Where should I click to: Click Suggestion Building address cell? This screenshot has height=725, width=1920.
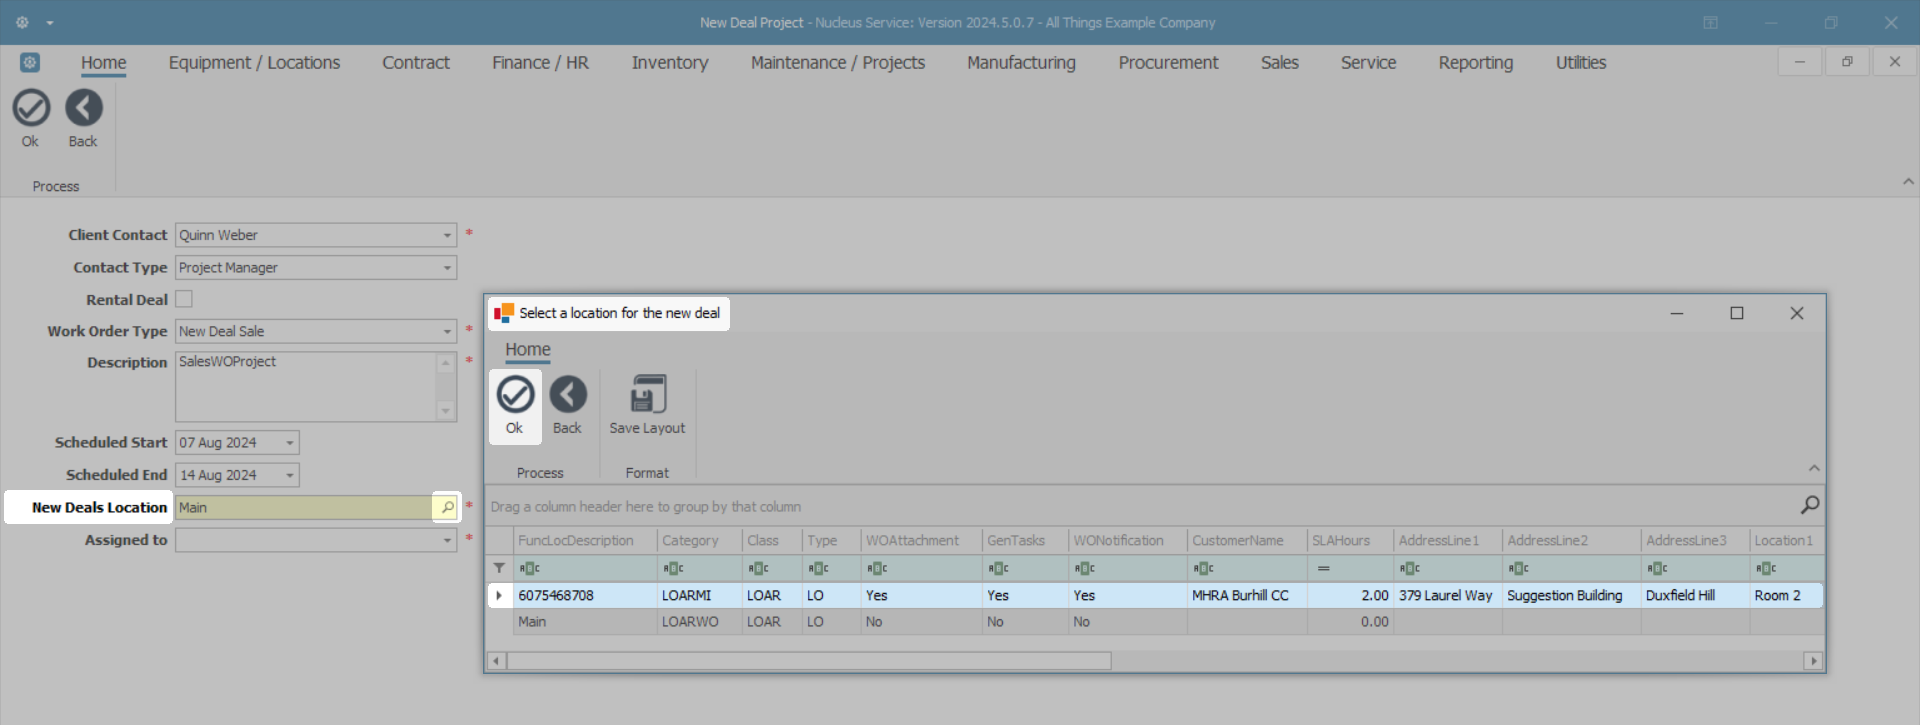[1571, 595]
